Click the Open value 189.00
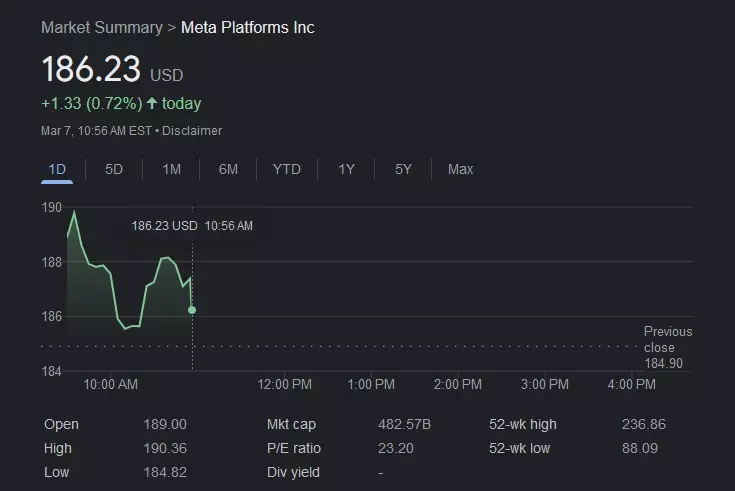735x491 pixels. coord(165,424)
